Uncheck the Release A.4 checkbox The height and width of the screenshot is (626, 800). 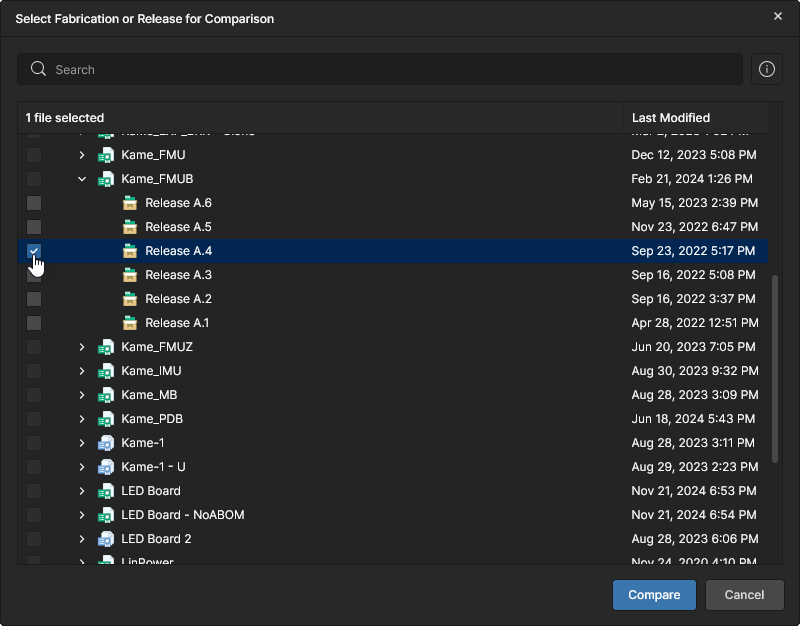pos(34,251)
